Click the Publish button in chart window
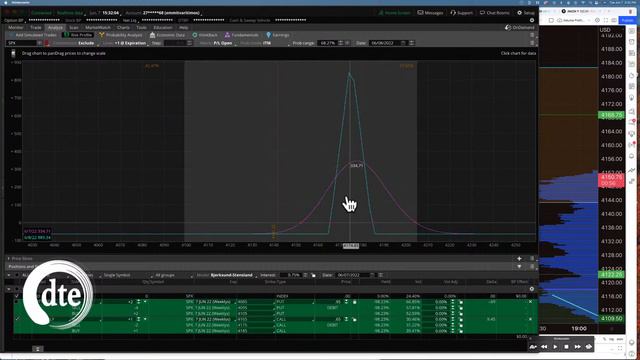The width and height of the screenshot is (640, 360). [627, 20]
